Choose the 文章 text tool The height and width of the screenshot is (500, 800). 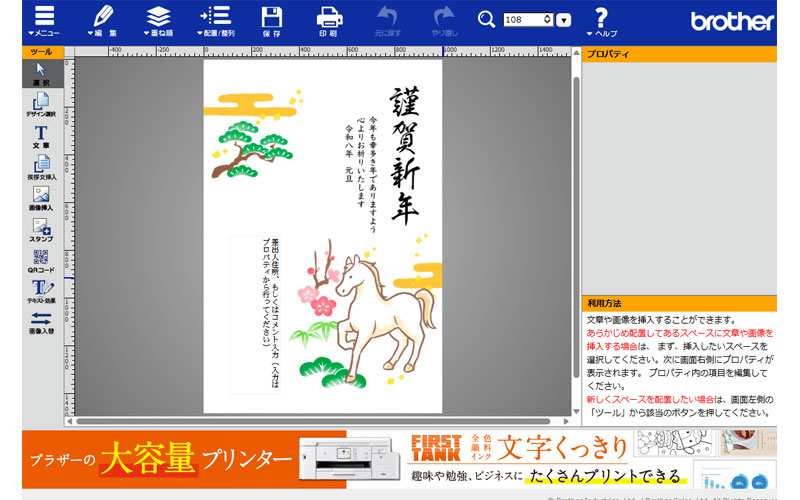(41, 137)
